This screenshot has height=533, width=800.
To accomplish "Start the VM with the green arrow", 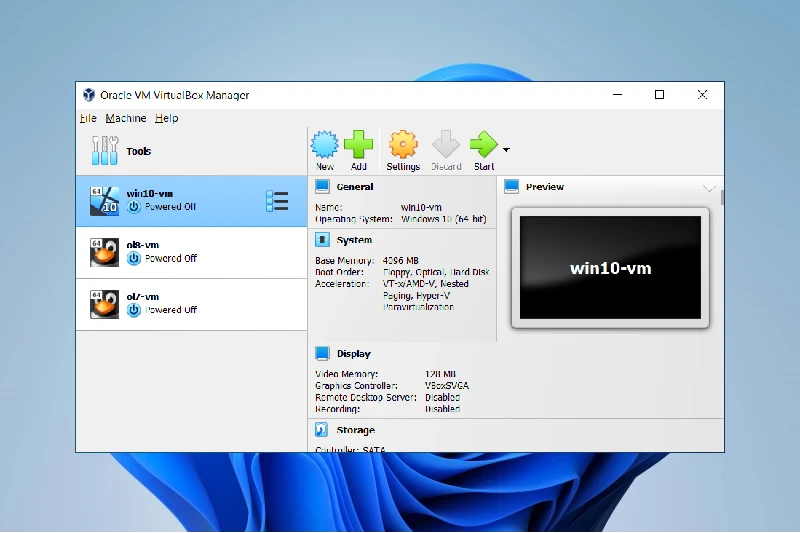I will [x=483, y=144].
